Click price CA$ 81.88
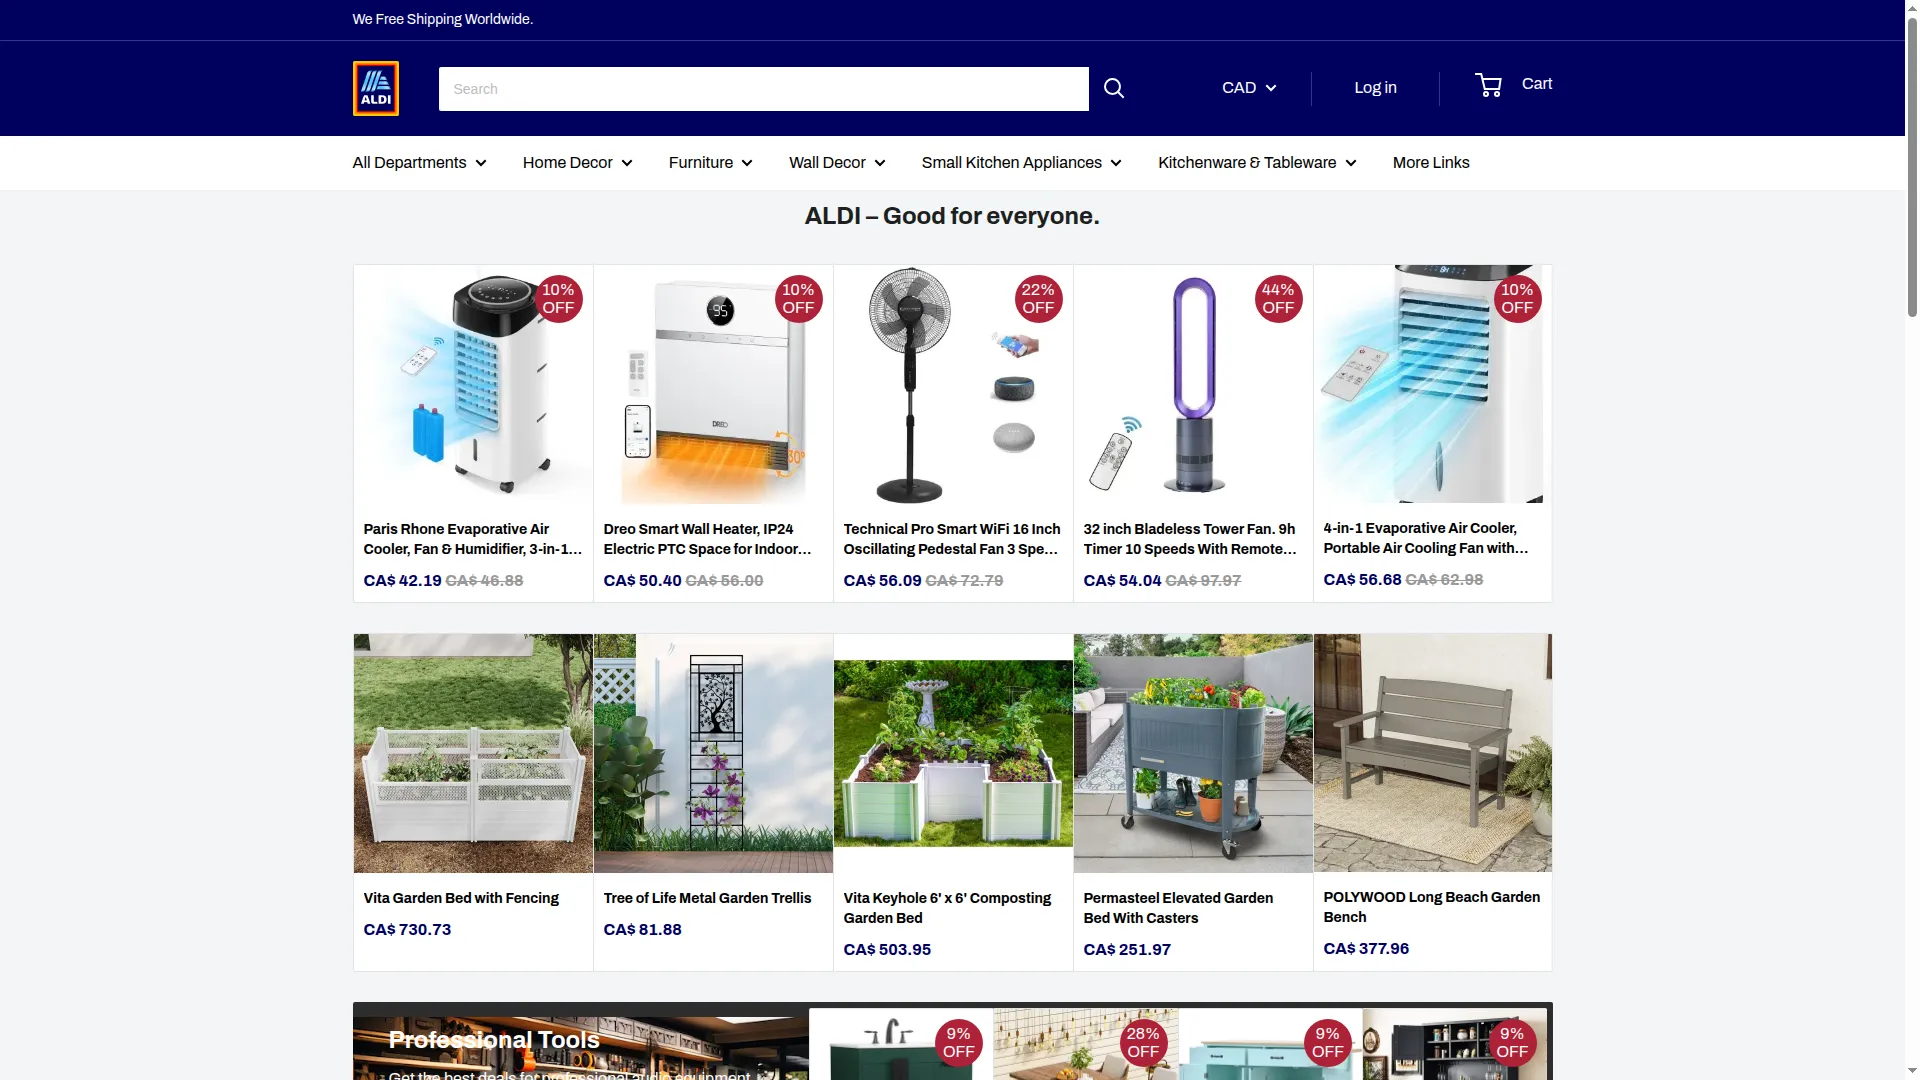 642,929
